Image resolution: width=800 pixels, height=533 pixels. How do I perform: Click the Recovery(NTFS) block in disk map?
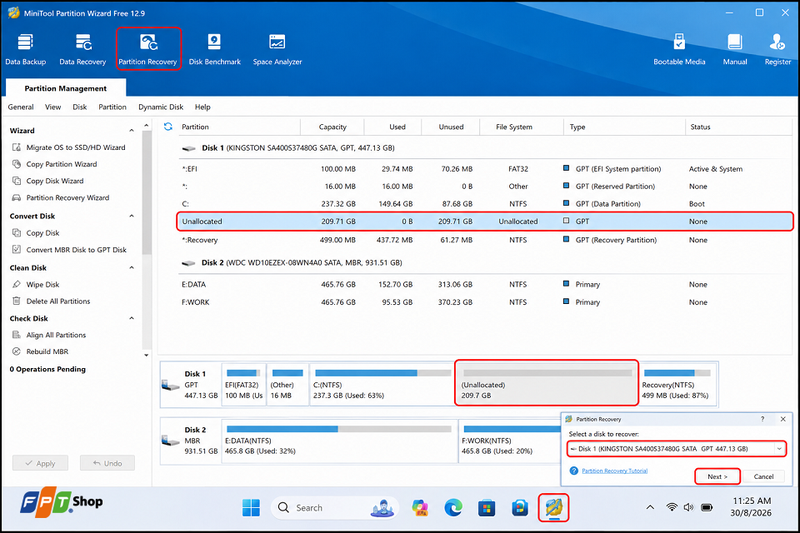pyautogui.click(x=678, y=384)
